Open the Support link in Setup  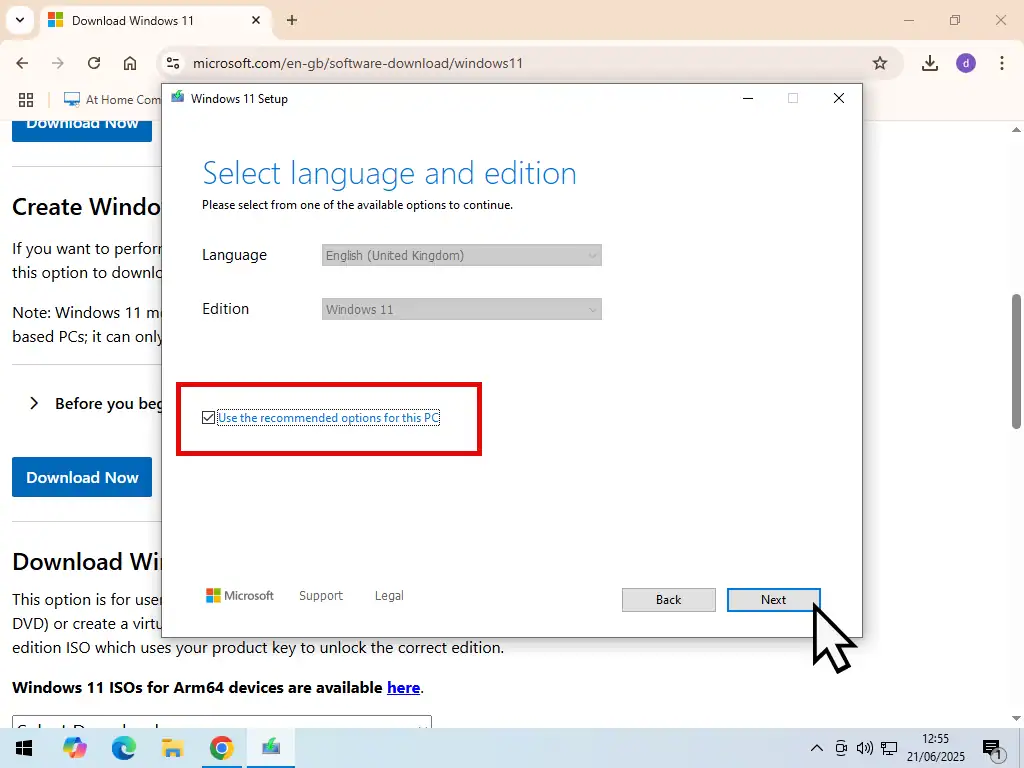[x=320, y=596]
